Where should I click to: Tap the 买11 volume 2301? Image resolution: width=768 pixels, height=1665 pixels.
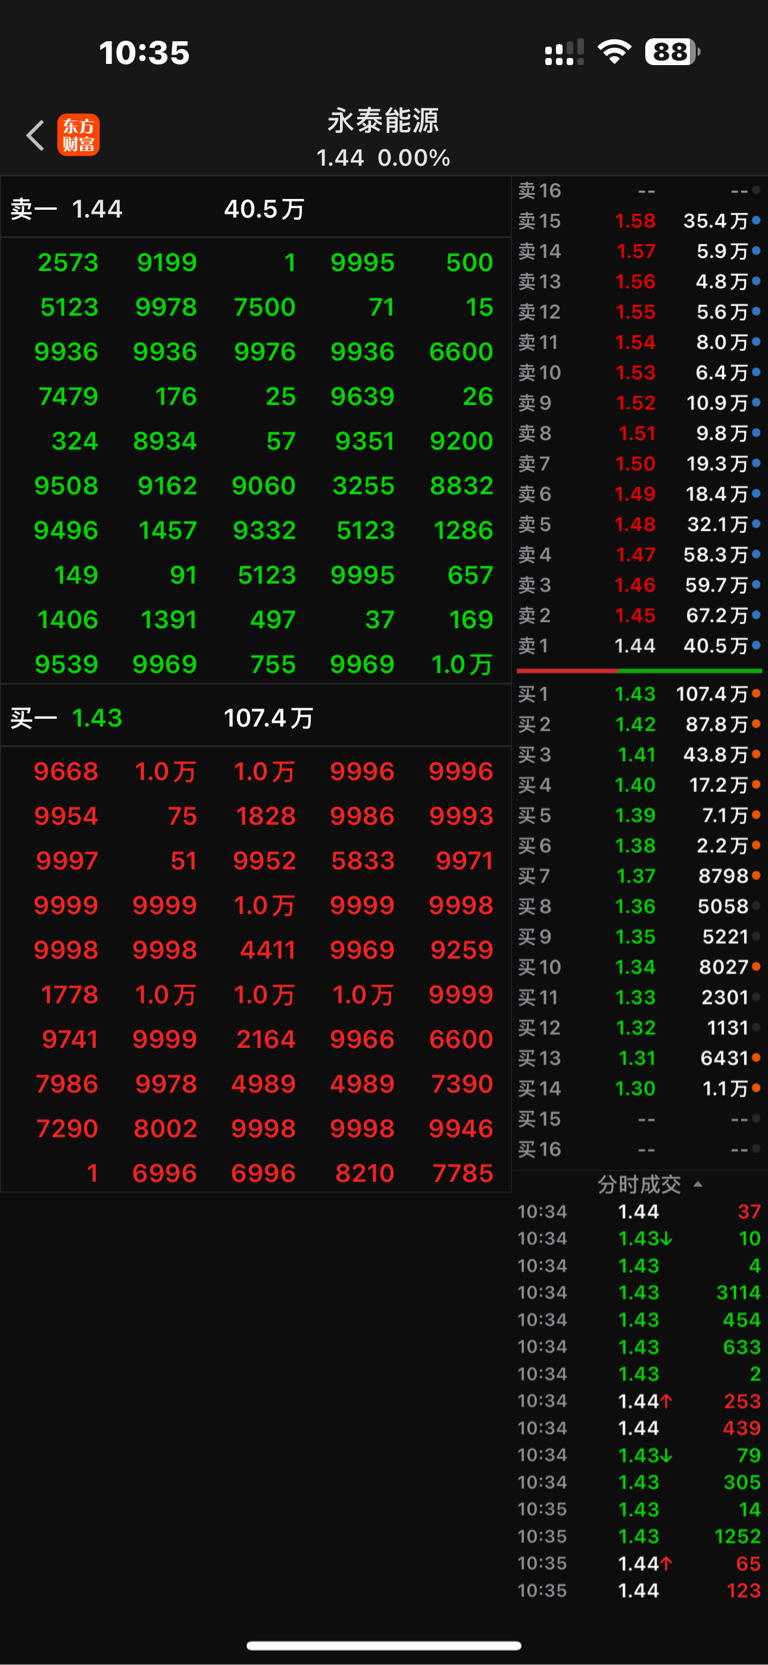pos(725,997)
